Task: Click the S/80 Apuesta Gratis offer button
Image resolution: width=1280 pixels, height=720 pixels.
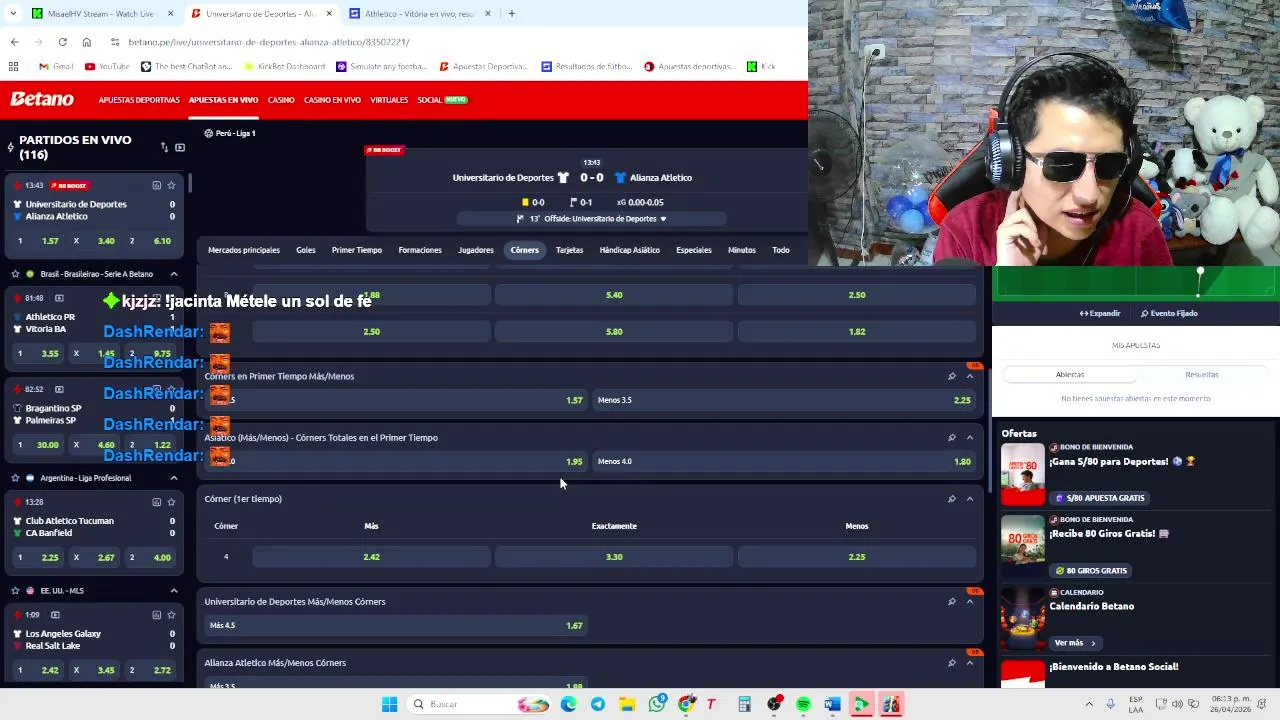Action: pyautogui.click(x=1100, y=498)
